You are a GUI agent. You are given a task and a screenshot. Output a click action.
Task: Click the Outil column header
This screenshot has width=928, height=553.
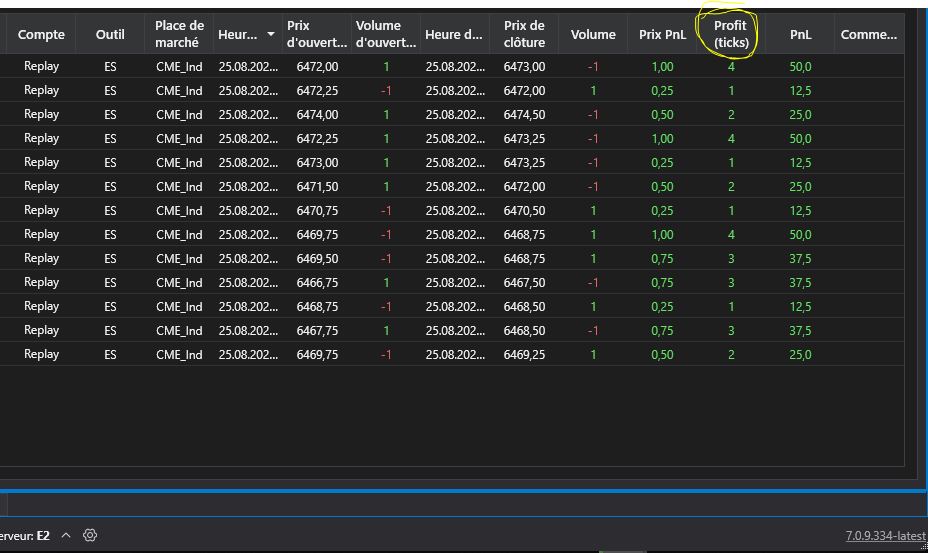[x=110, y=34]
